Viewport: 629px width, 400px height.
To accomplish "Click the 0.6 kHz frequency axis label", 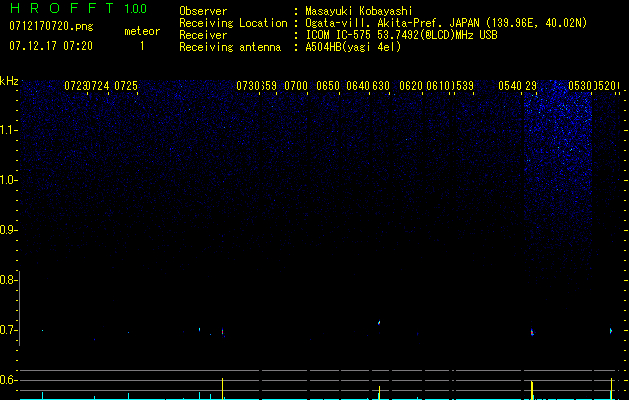I will tap(8, 380).
